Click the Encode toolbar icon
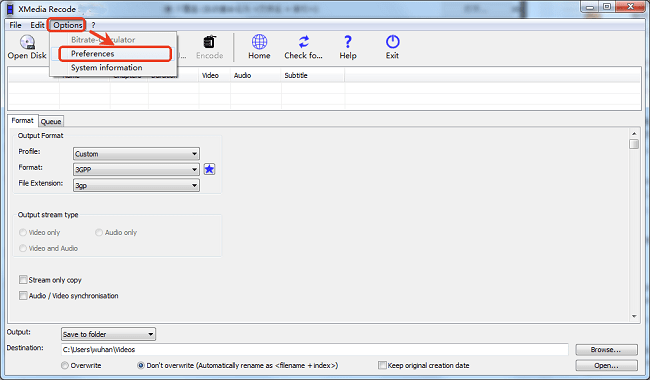Screen dimensions: 650x380 210,42
